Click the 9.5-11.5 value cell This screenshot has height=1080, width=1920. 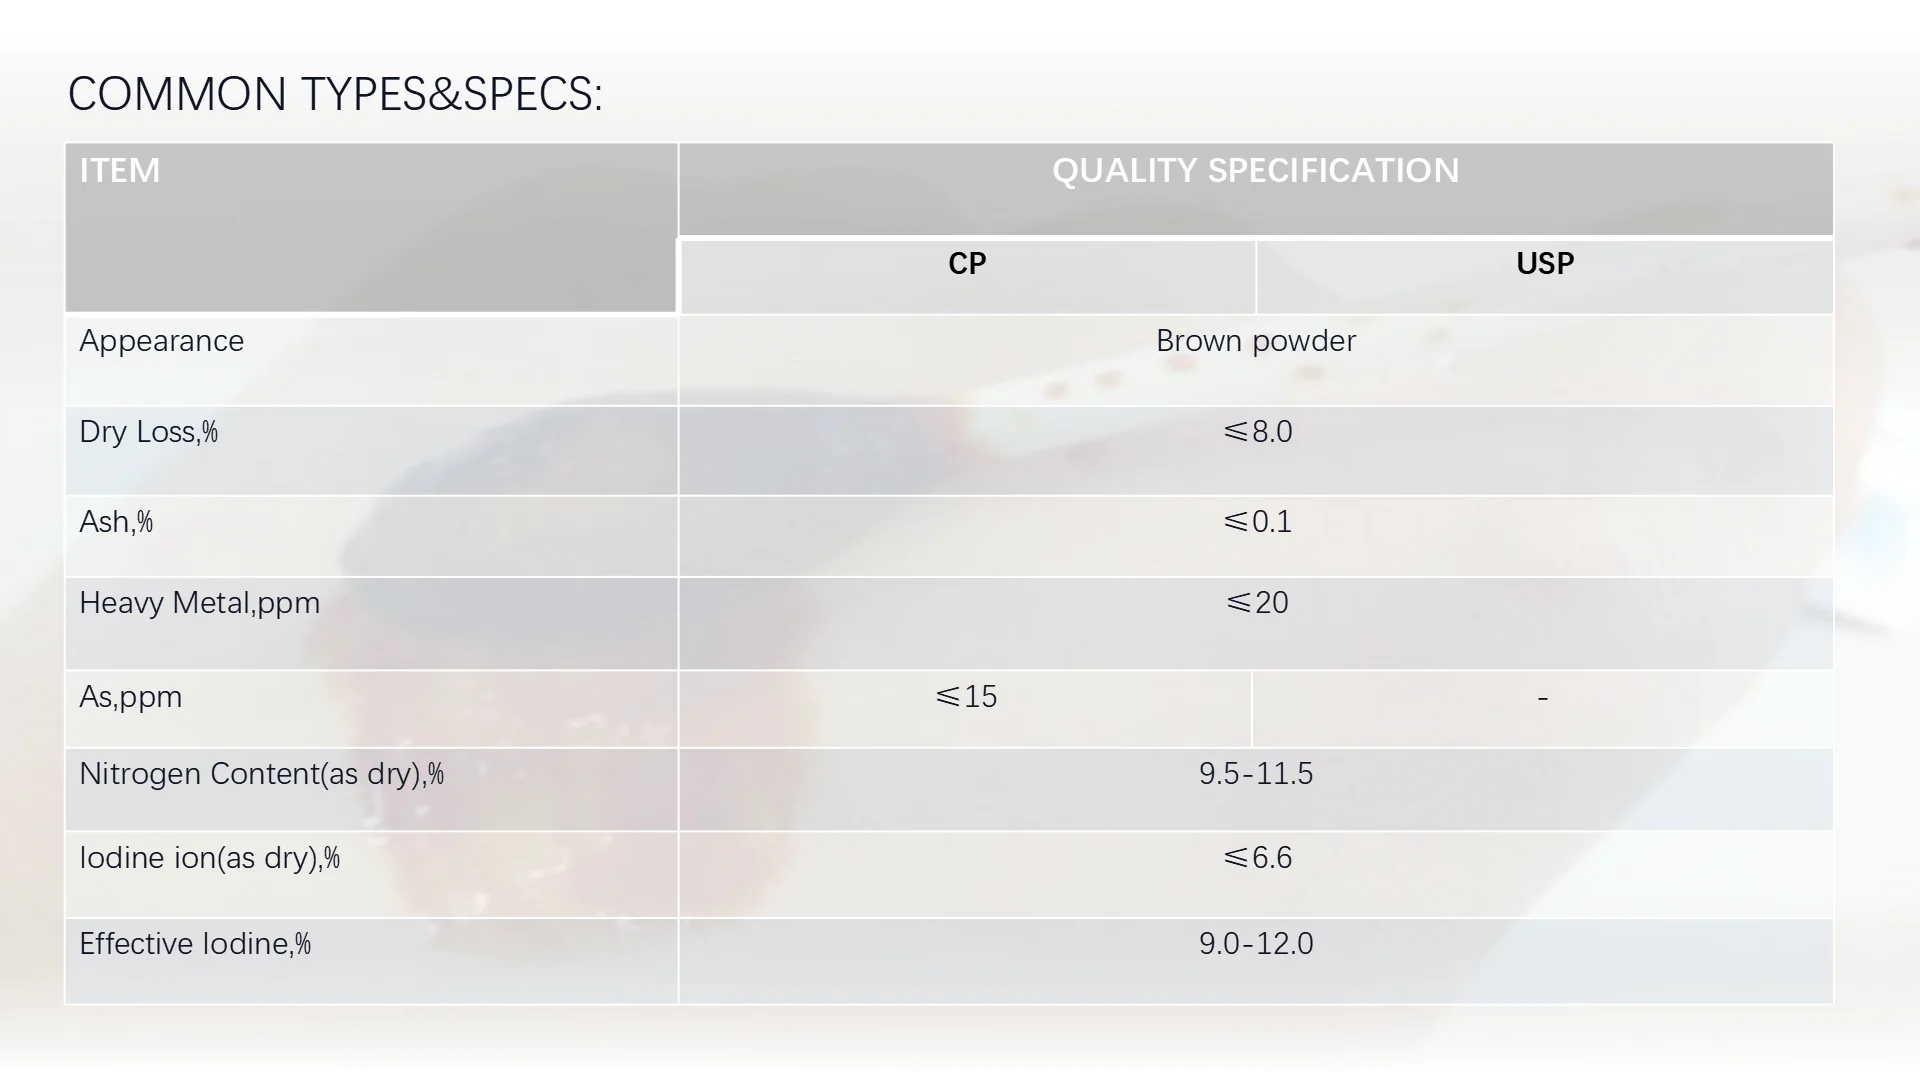point(1255,774)
